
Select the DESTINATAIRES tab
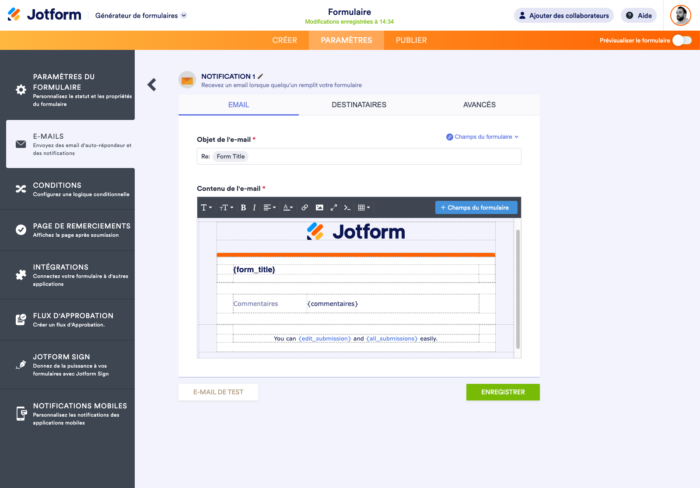[x=359, y=105]
